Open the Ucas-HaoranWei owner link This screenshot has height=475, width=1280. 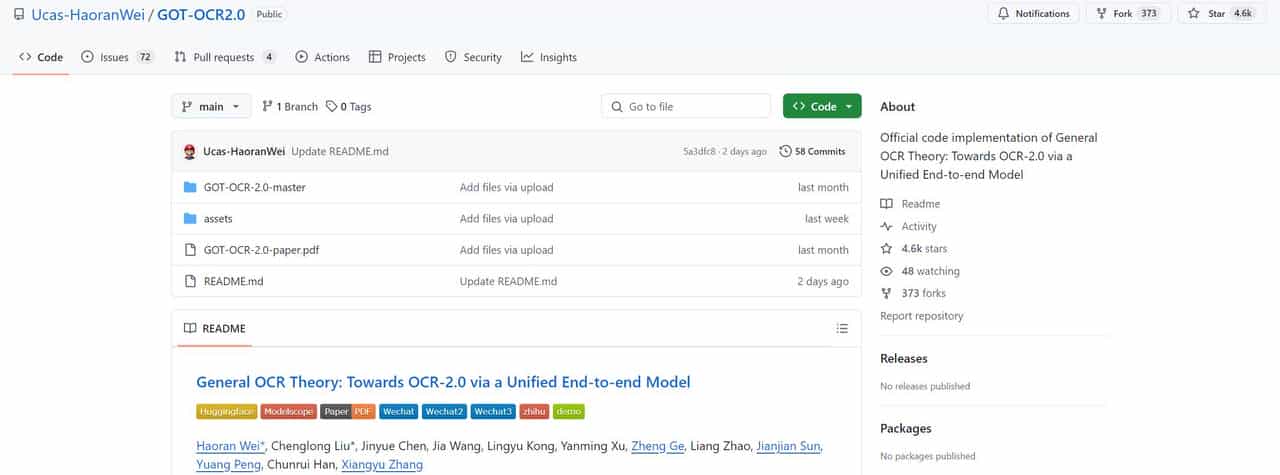pos(88,14)
